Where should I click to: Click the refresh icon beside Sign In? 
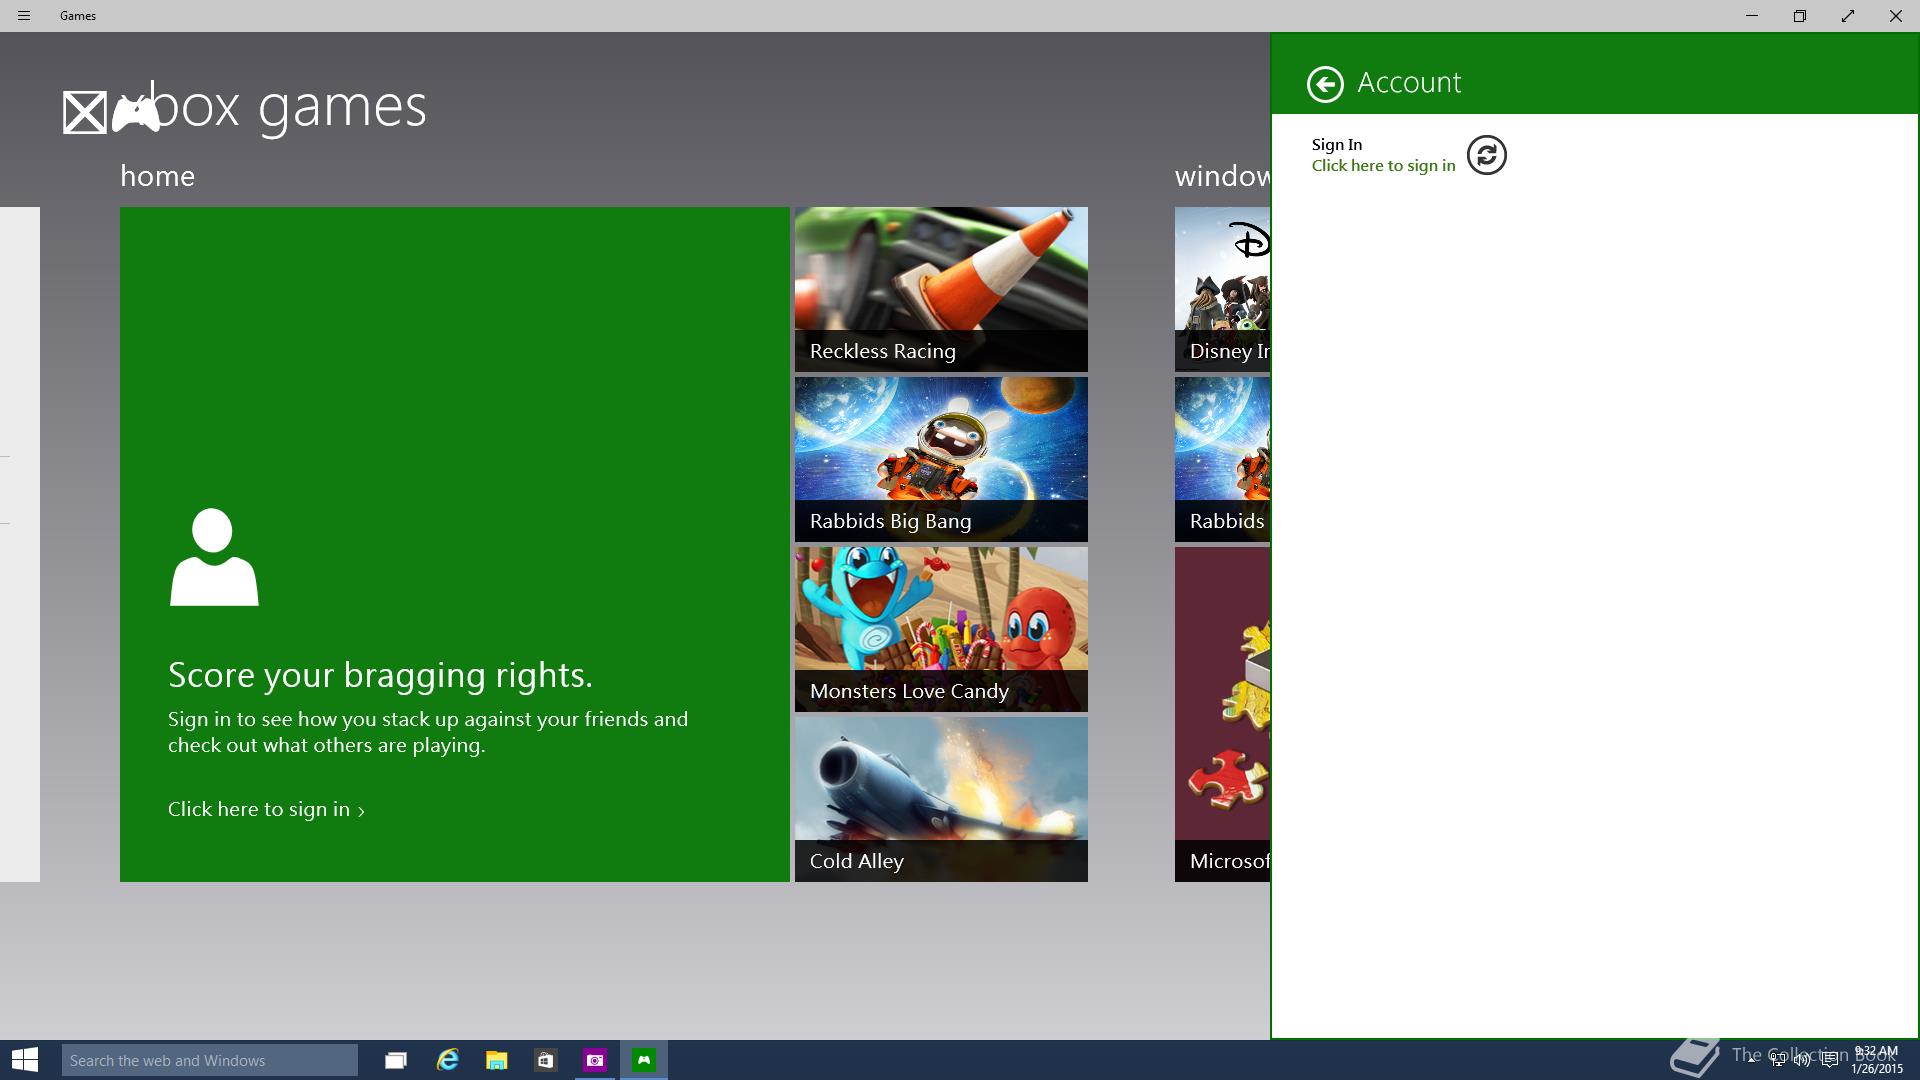(x=1486, y=155)
